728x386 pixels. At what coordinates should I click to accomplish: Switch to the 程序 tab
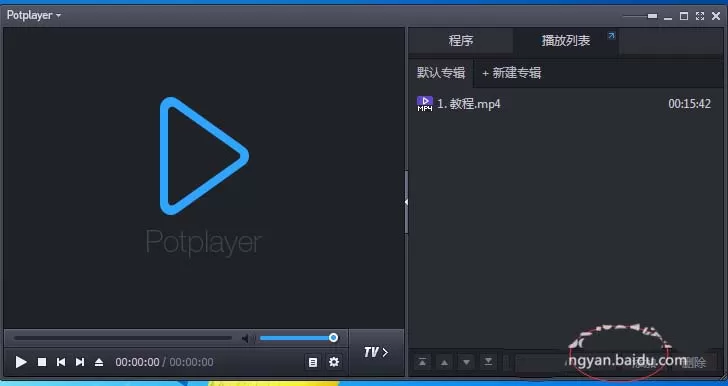point(461,41)
